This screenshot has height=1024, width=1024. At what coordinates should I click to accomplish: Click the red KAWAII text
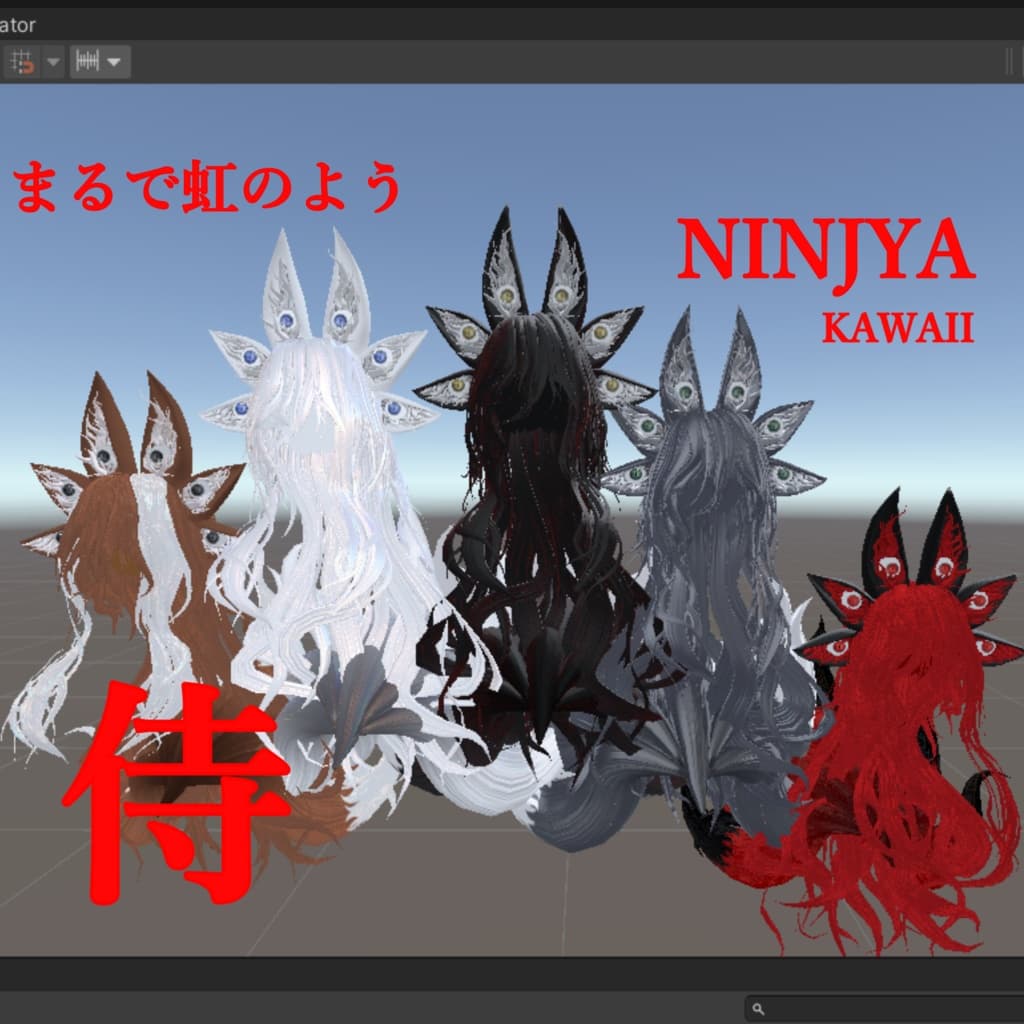898,328
